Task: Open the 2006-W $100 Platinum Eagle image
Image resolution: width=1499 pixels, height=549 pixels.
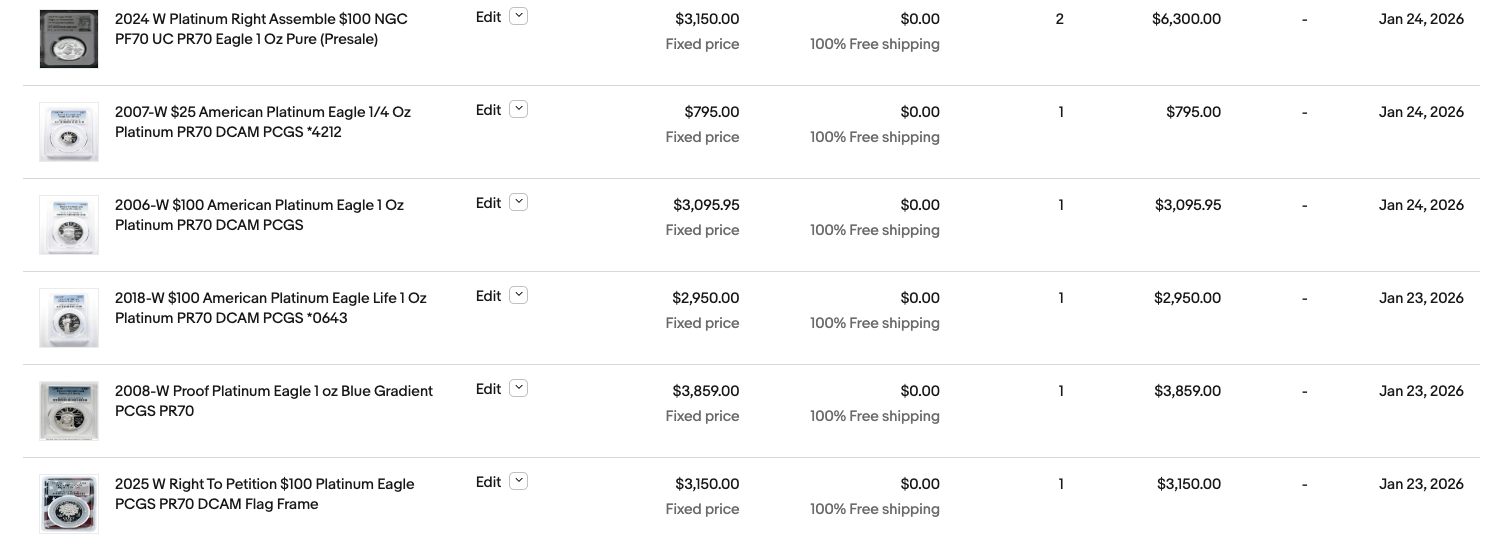Action: (69, 225)
